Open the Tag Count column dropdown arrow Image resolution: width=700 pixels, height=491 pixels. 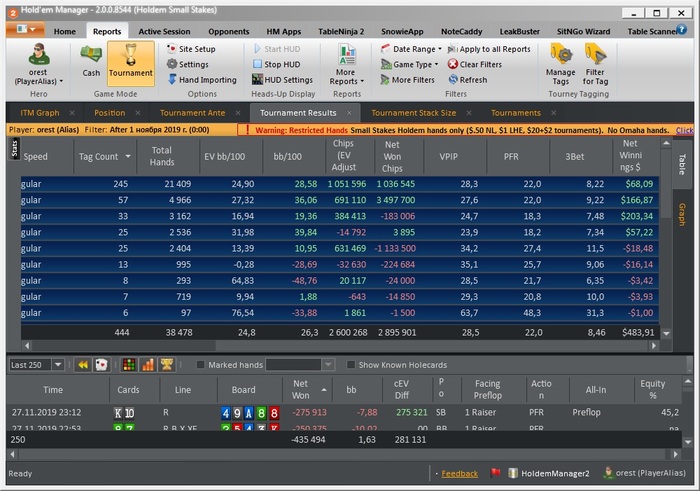pyautogui.click(x=128, y=157)
